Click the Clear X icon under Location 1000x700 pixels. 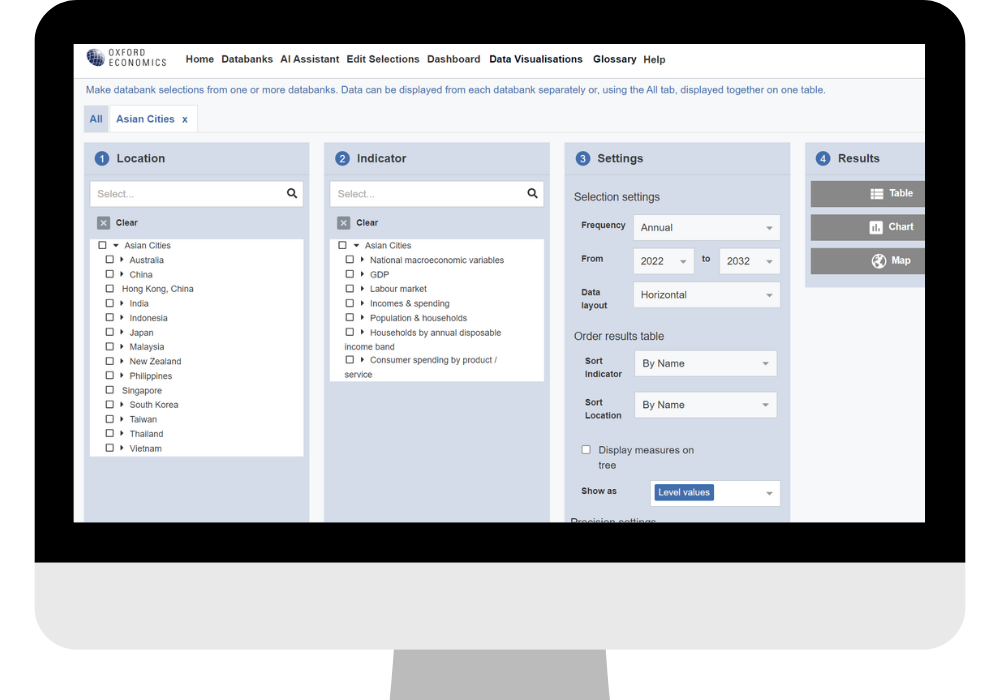[103, 223]
